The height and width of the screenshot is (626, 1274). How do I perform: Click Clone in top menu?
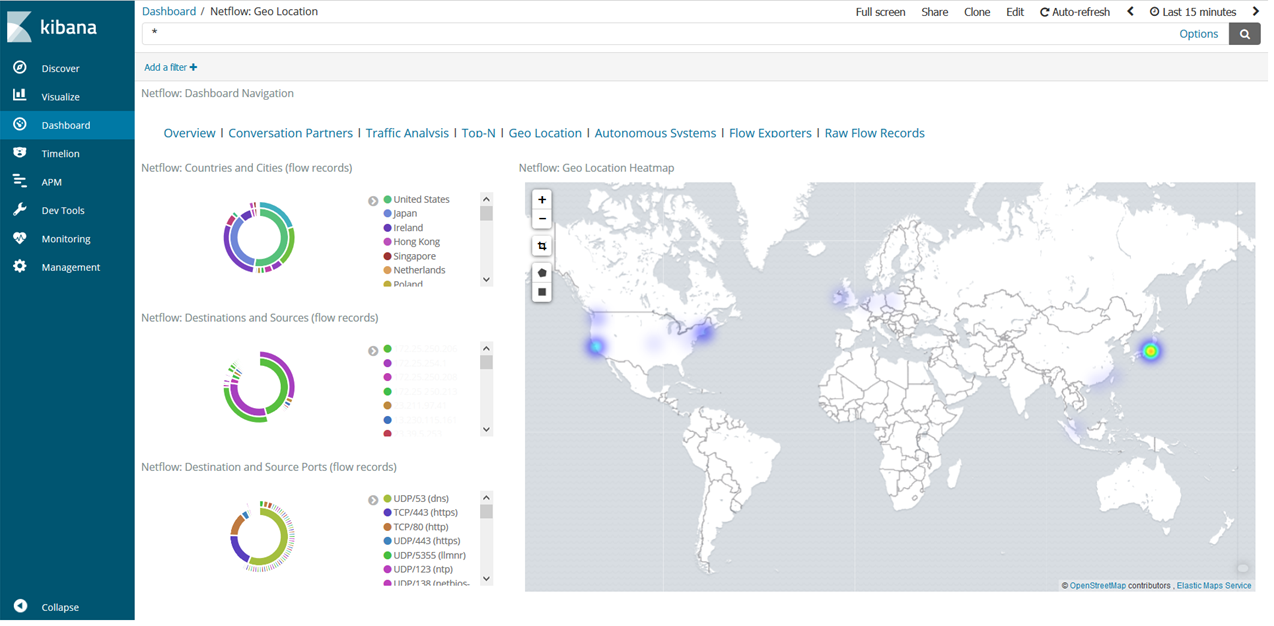977,12
